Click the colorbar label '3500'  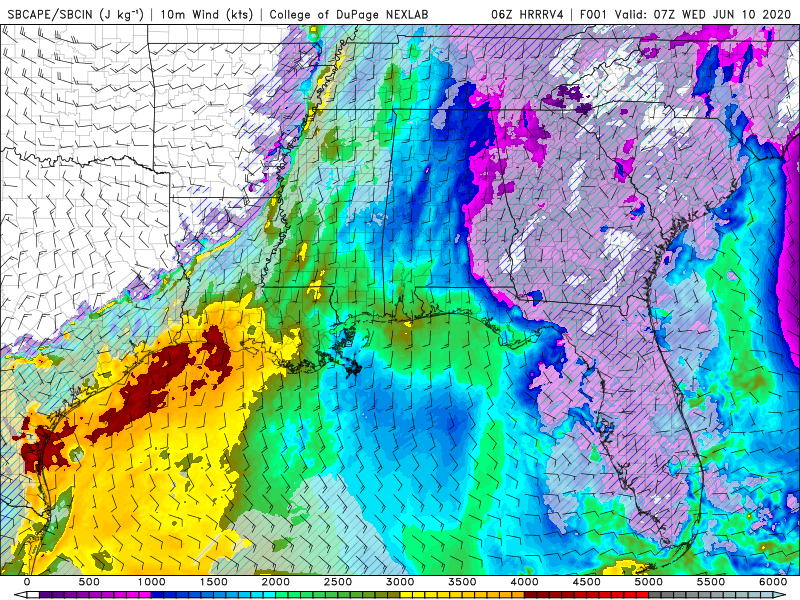click(x=463, y=582)
